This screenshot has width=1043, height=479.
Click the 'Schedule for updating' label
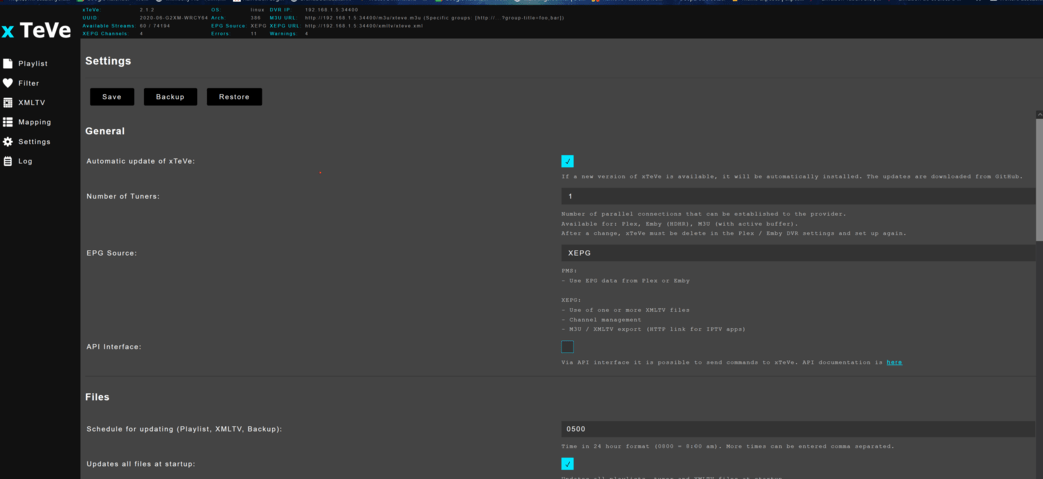(184, 429)
